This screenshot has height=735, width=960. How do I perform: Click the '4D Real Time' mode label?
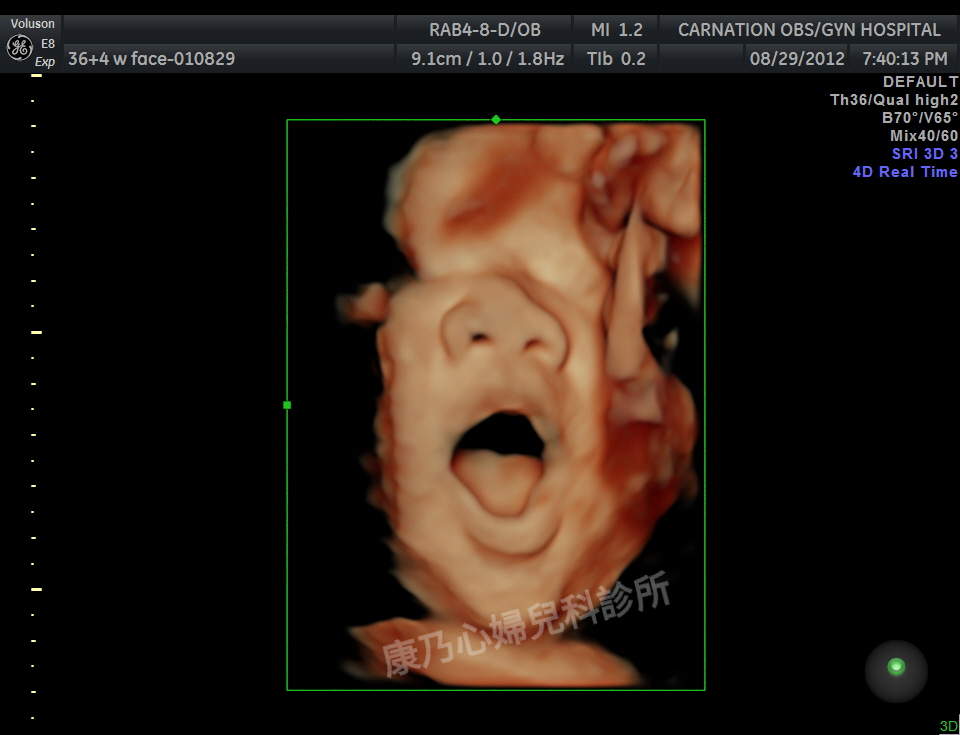905,172
